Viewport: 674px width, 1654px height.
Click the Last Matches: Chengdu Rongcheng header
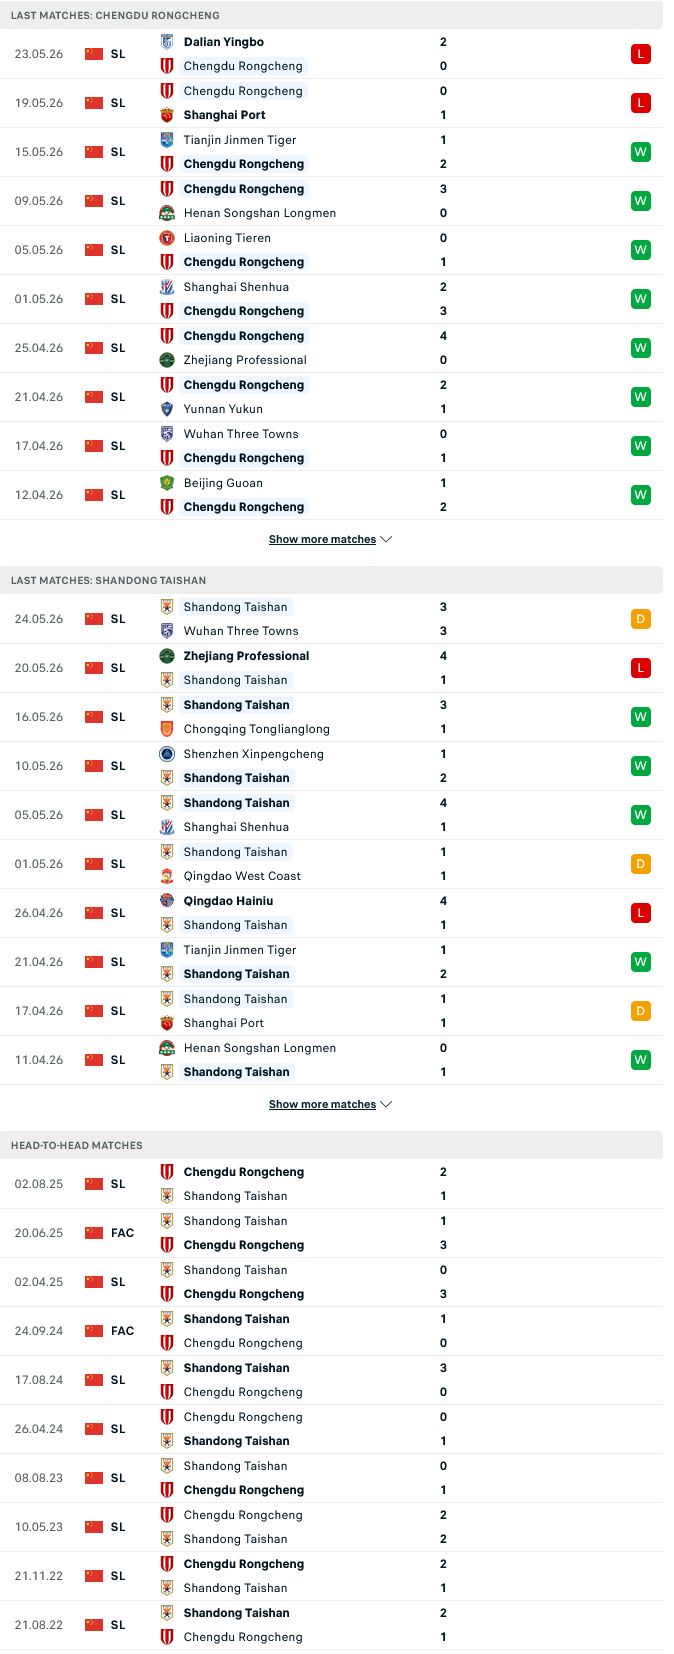(115, 16)
